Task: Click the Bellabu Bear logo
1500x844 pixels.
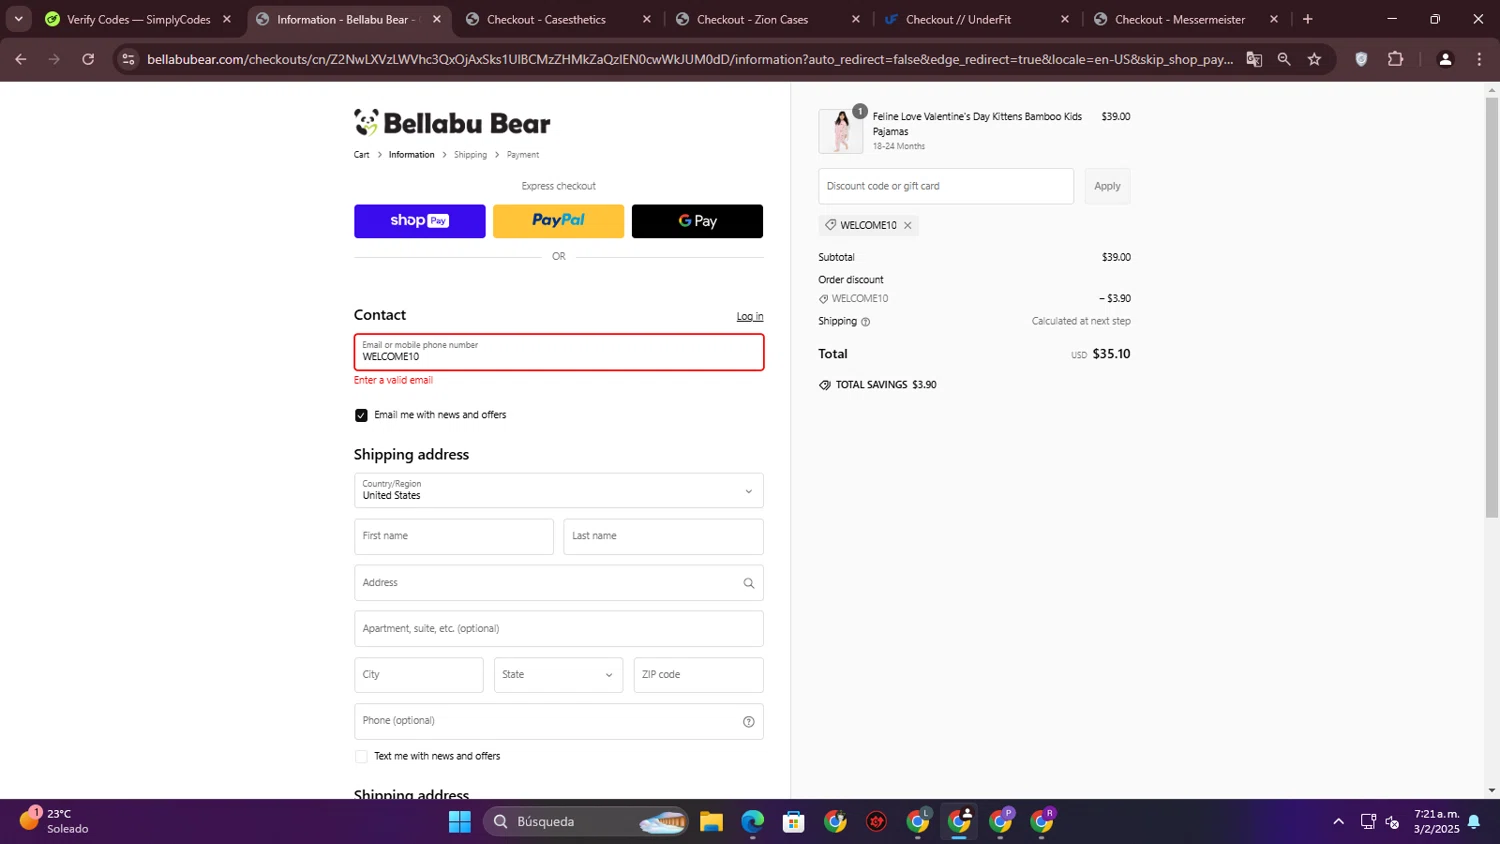Action: (452, 123)
